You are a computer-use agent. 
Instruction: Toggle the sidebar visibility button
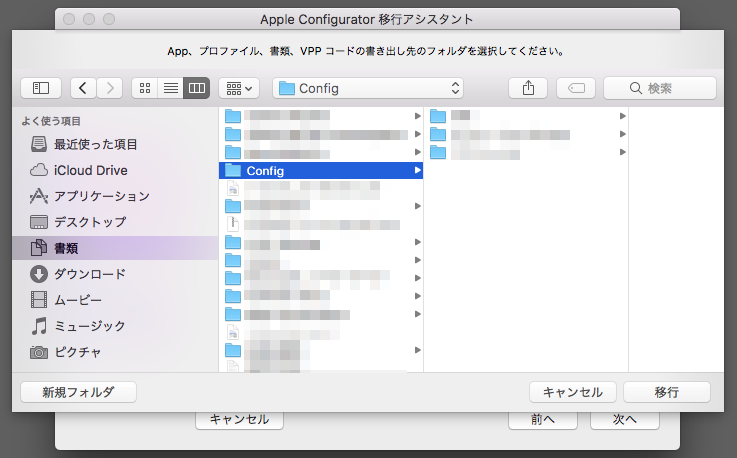41,88
